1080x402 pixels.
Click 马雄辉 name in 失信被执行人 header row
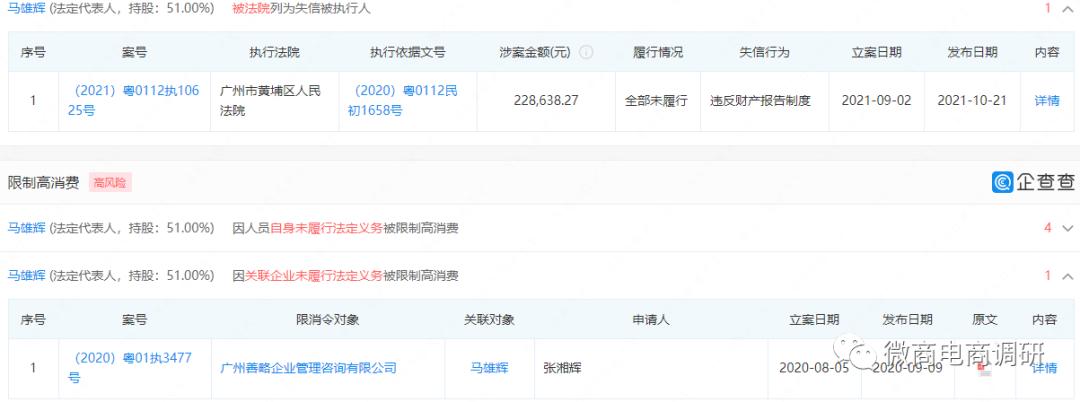[27, 8]
